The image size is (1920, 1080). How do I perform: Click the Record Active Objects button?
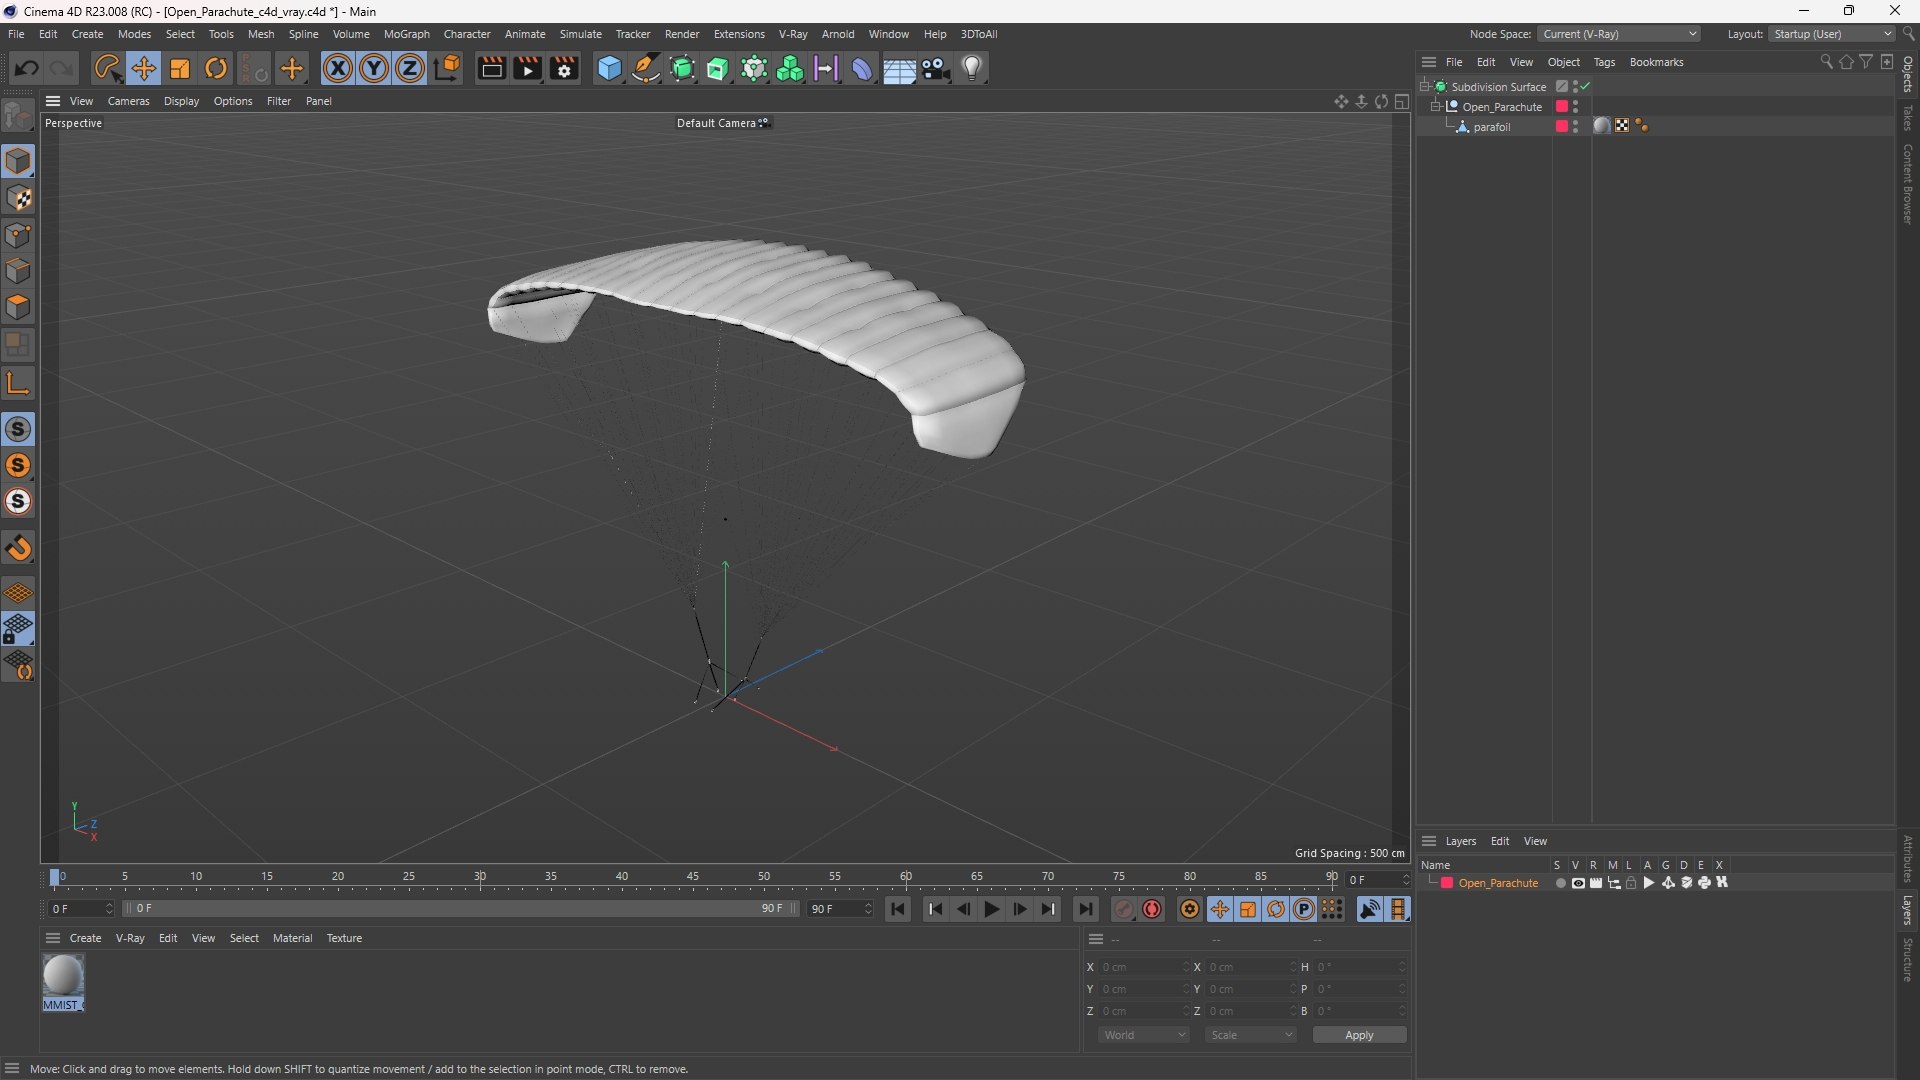[x=1124, y=909]
